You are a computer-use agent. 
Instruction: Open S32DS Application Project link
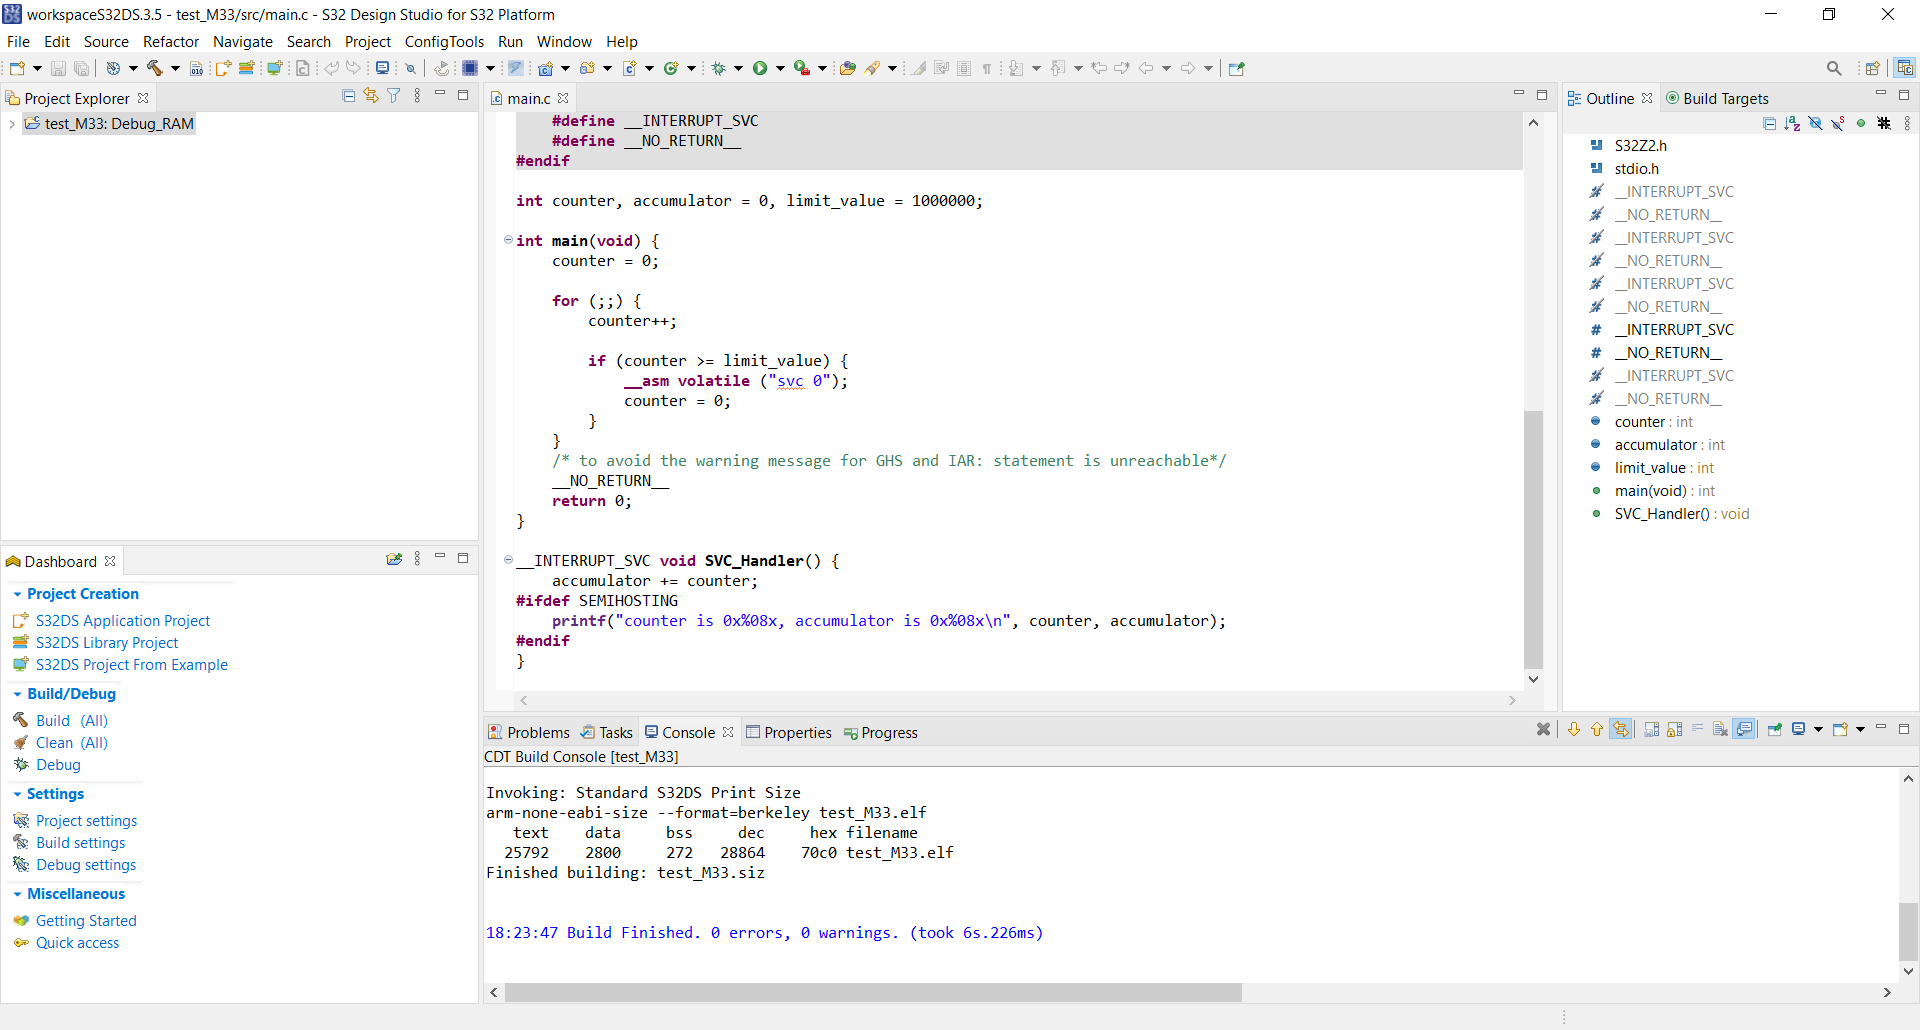(123, 621)
